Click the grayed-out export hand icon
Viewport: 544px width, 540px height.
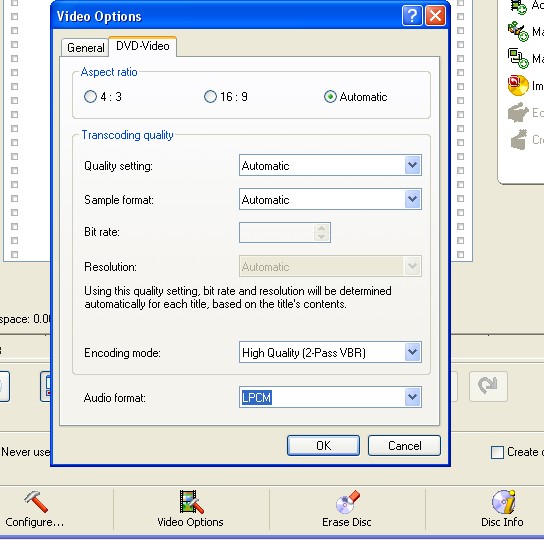click(518, 112)
